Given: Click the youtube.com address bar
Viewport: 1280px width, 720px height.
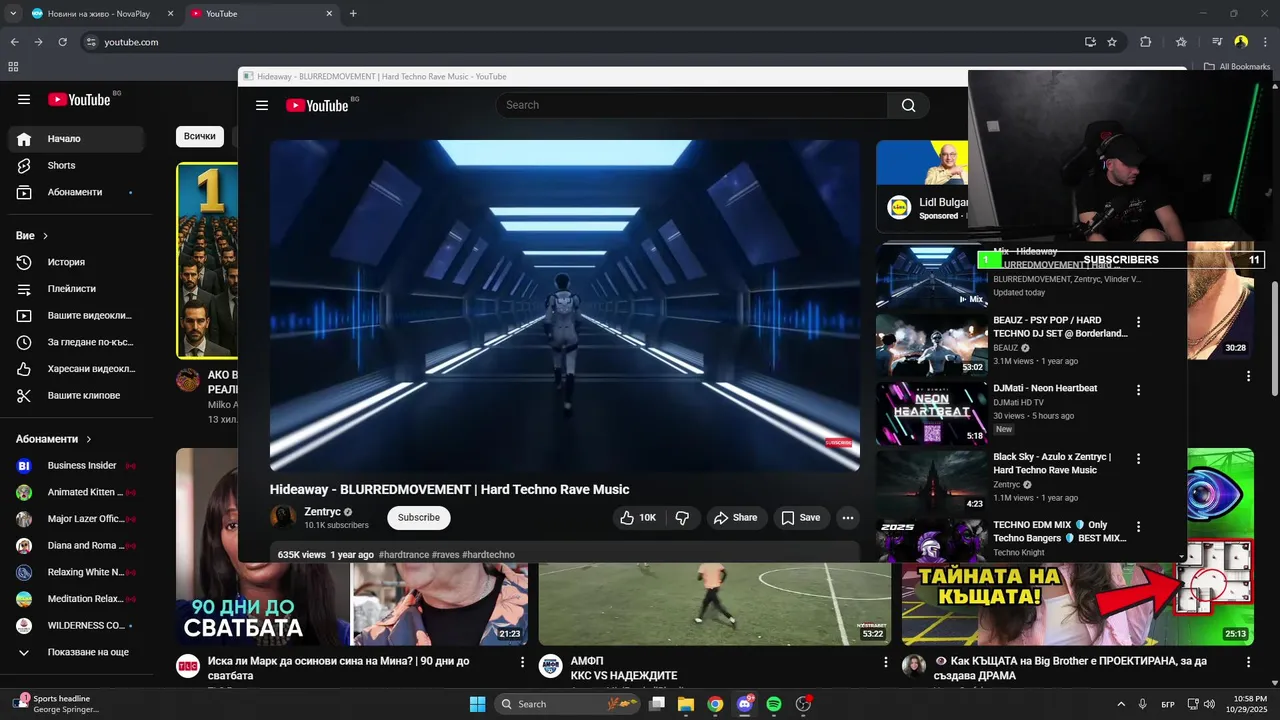Looking at the screenshot, I should tap(580, 42).
